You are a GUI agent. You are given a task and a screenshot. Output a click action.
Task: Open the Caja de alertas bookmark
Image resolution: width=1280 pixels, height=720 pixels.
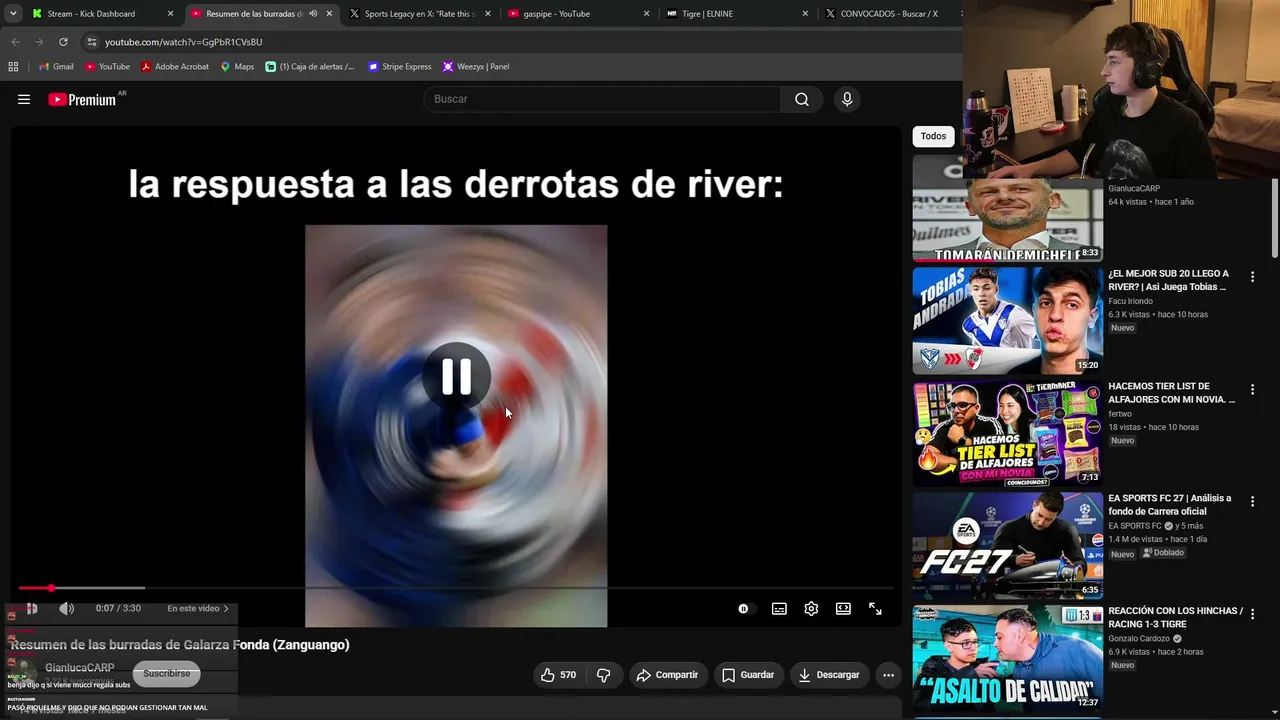[310, 67]
